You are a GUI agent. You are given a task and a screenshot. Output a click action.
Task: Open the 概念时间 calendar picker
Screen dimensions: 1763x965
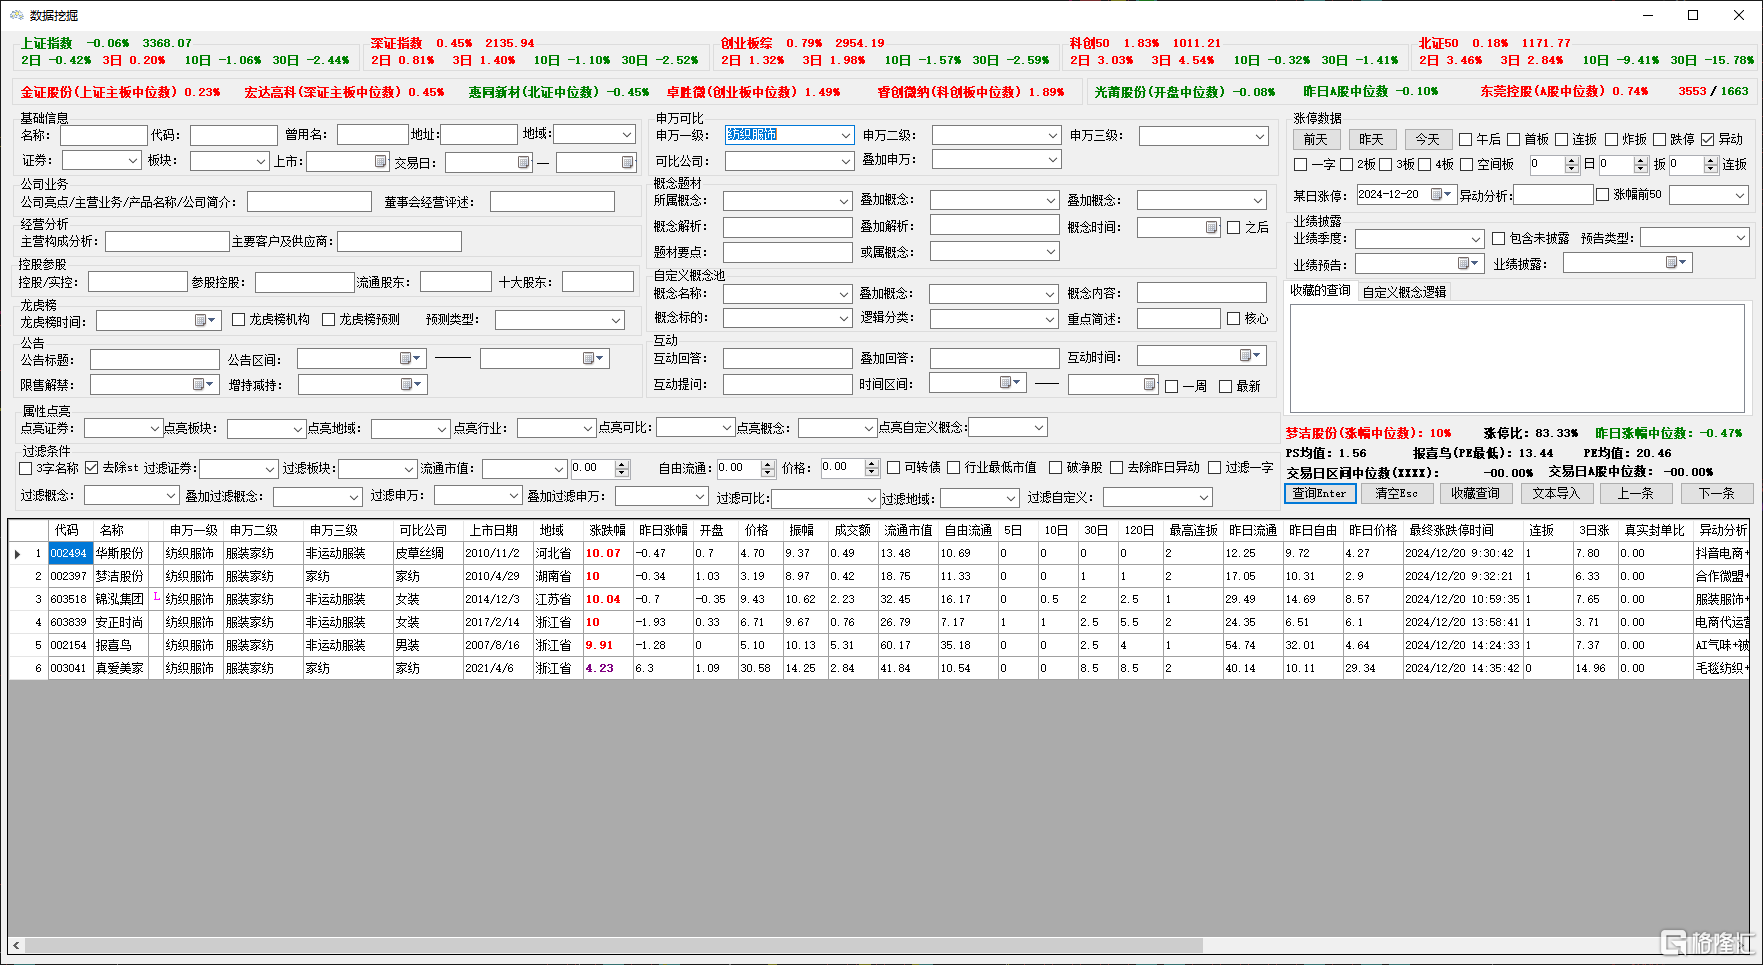click(x=1211, y=228)
